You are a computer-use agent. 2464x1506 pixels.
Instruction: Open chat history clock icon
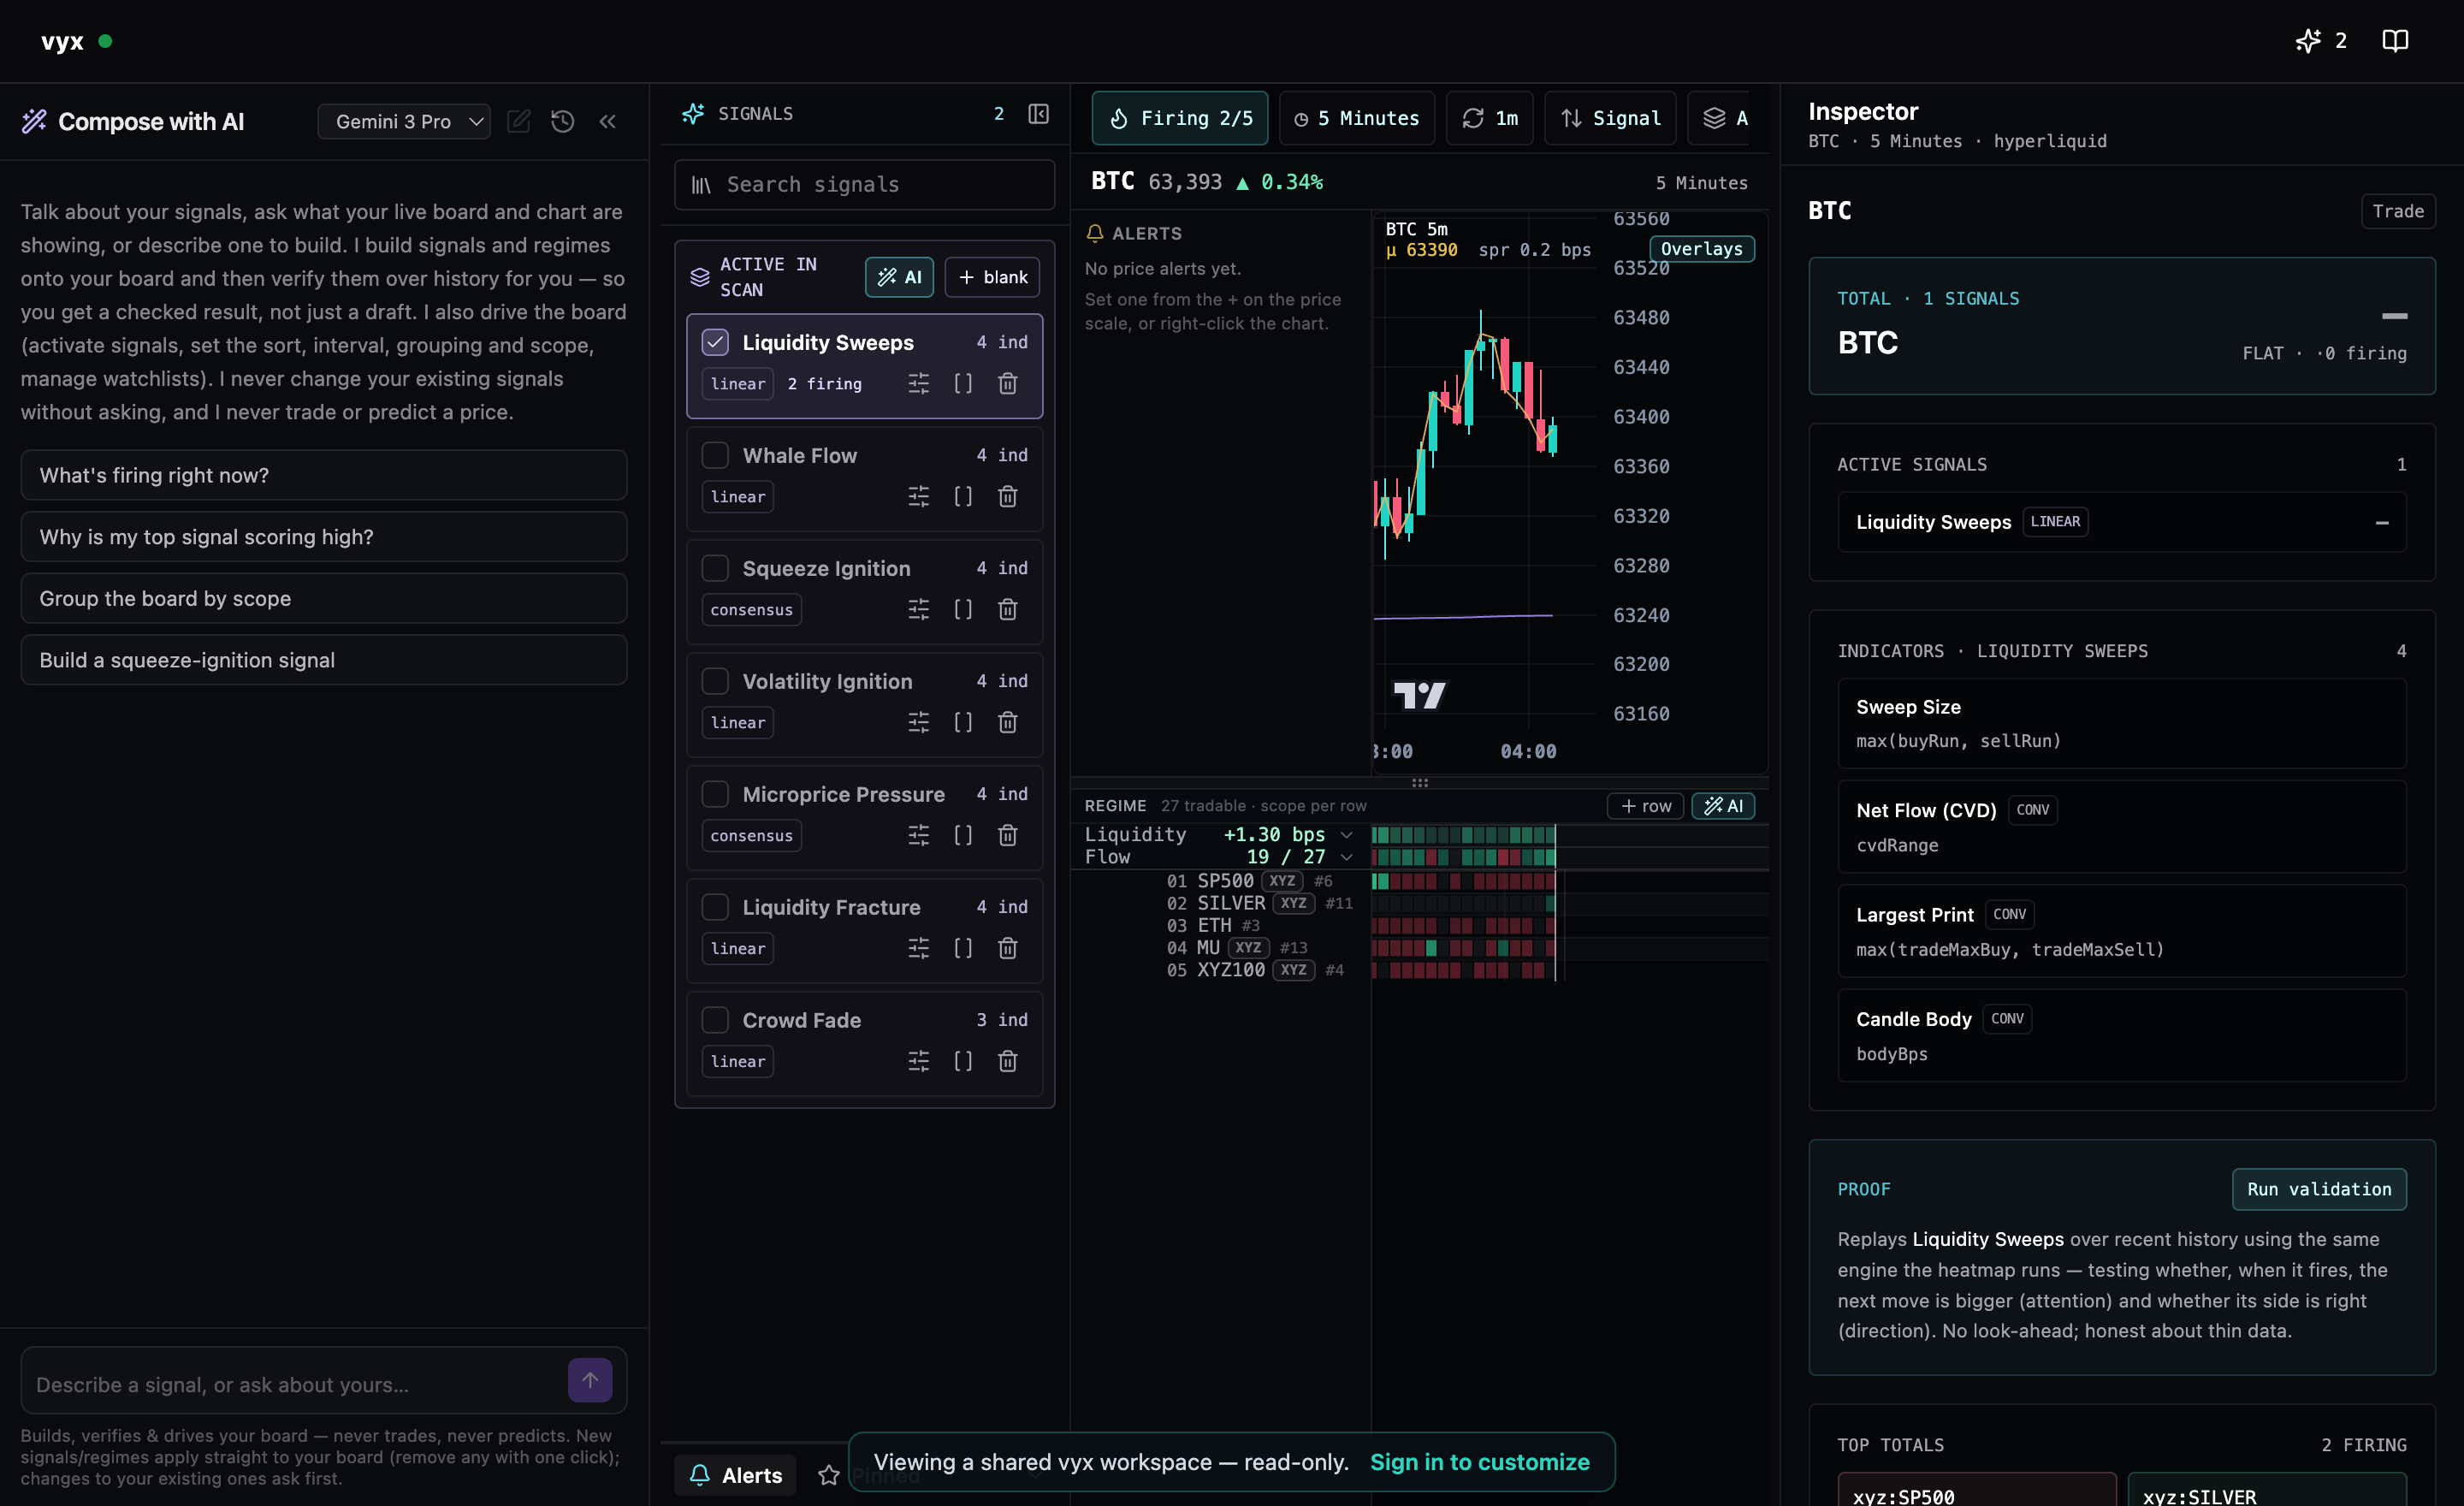pyautogui.click(x=563, y=121)
